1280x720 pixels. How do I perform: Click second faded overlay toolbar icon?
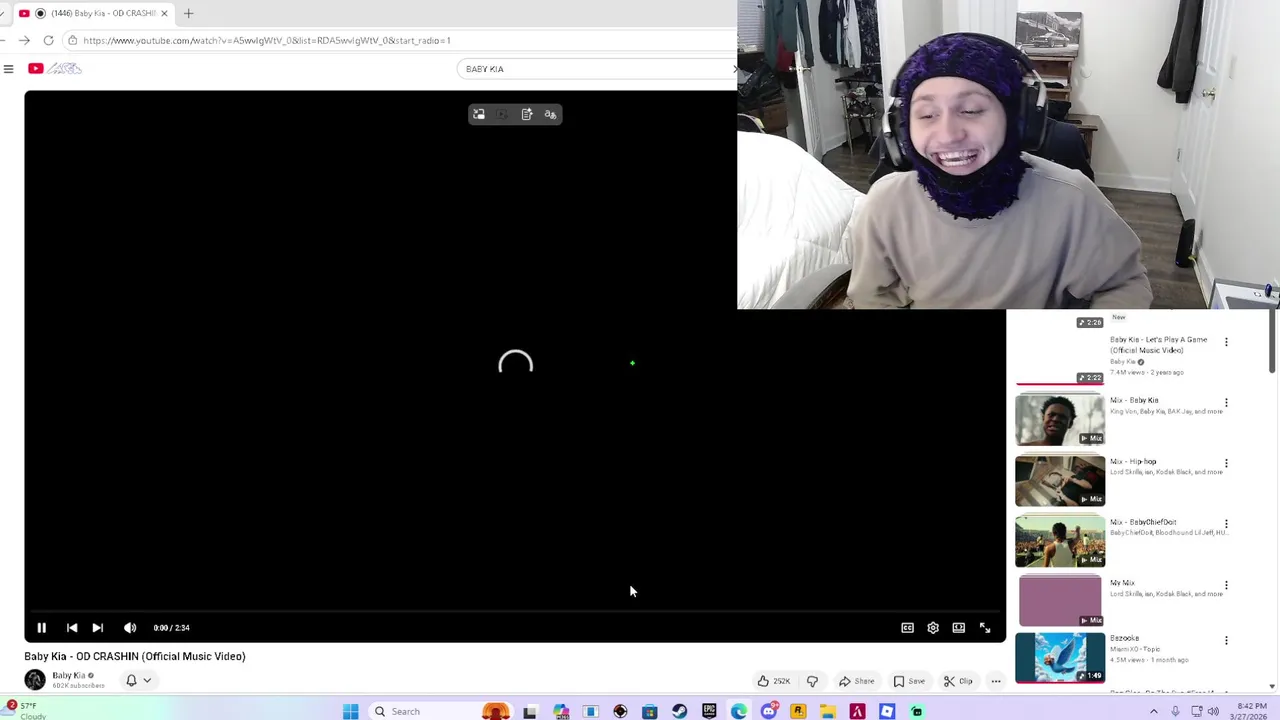502,115
